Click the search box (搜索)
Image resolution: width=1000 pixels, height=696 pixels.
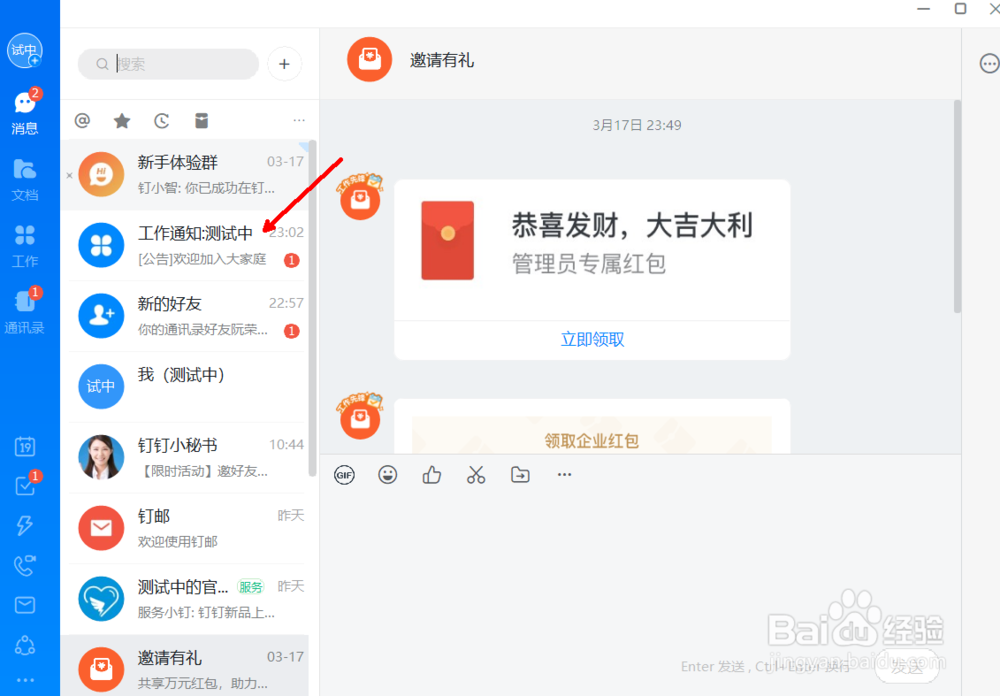click(168, 64)
